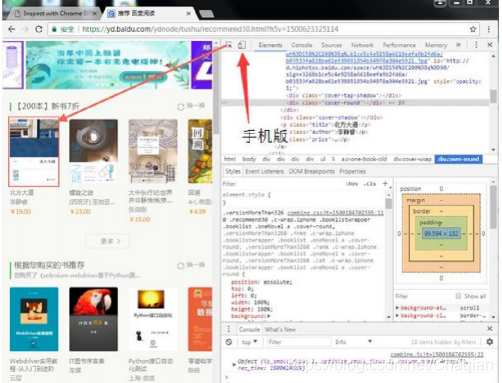
Task: Expand background-clip computed property
Action: [x=397, y=315]
